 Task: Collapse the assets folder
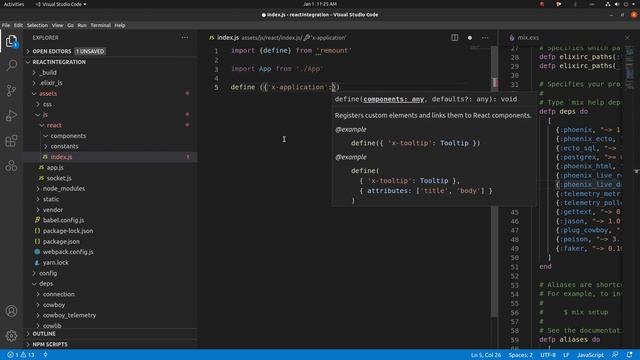click(48, 93)
